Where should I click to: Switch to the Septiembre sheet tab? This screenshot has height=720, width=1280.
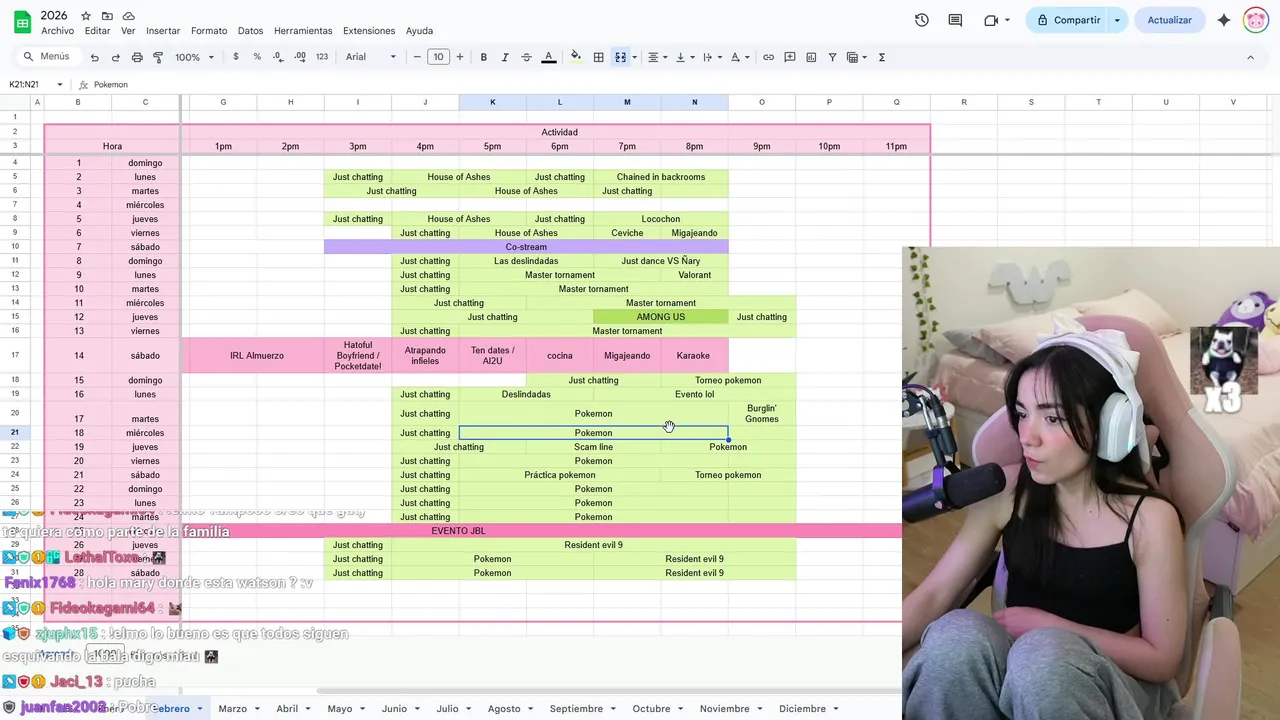pyautogui.click(x=576, y=708)
